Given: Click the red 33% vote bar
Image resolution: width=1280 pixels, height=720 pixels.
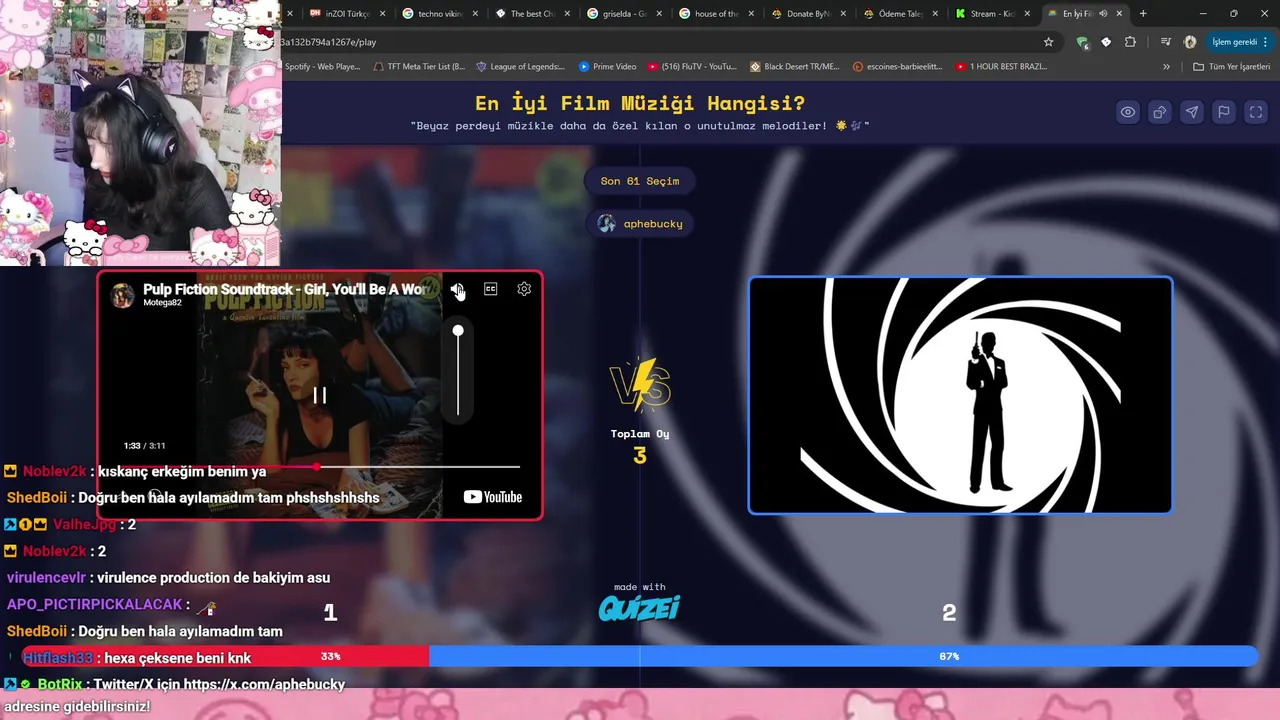Looking at the screenshot, I should (x=225, y=657).
